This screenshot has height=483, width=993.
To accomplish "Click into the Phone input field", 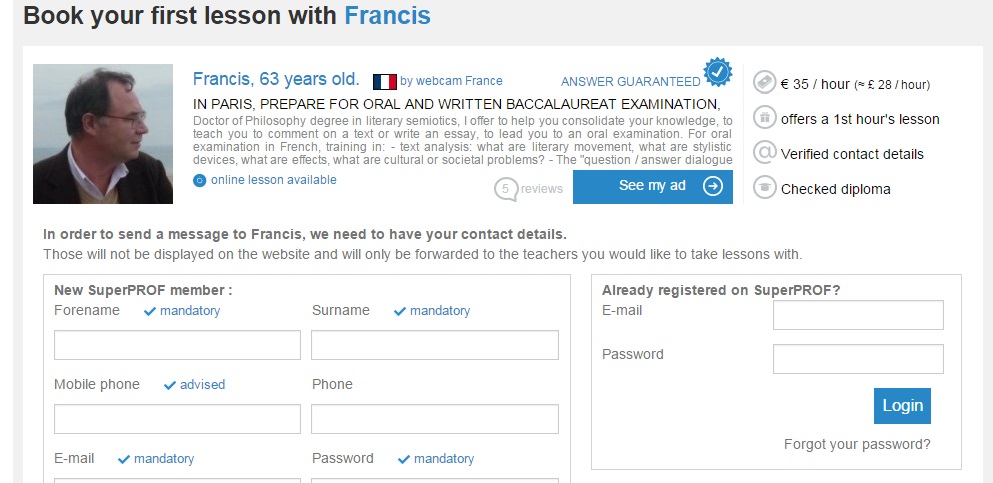I will click(x=434, y=419).
